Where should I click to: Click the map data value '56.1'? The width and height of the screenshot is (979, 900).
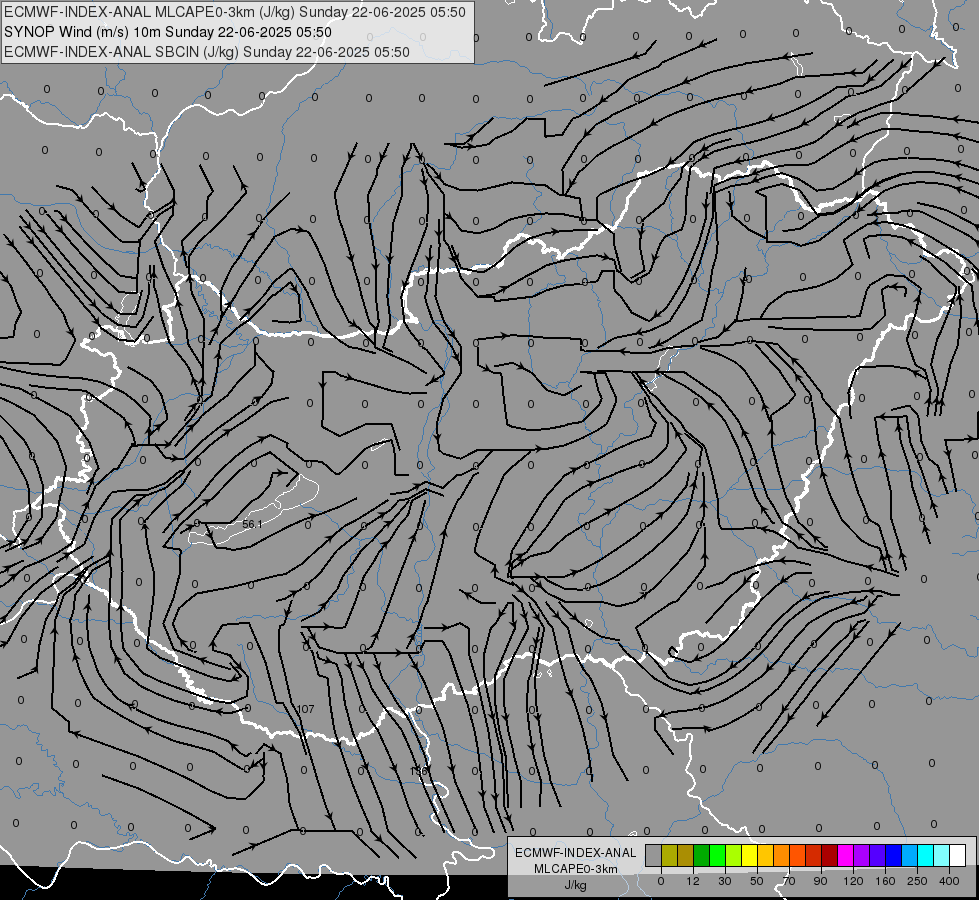[x=252, y=524]
